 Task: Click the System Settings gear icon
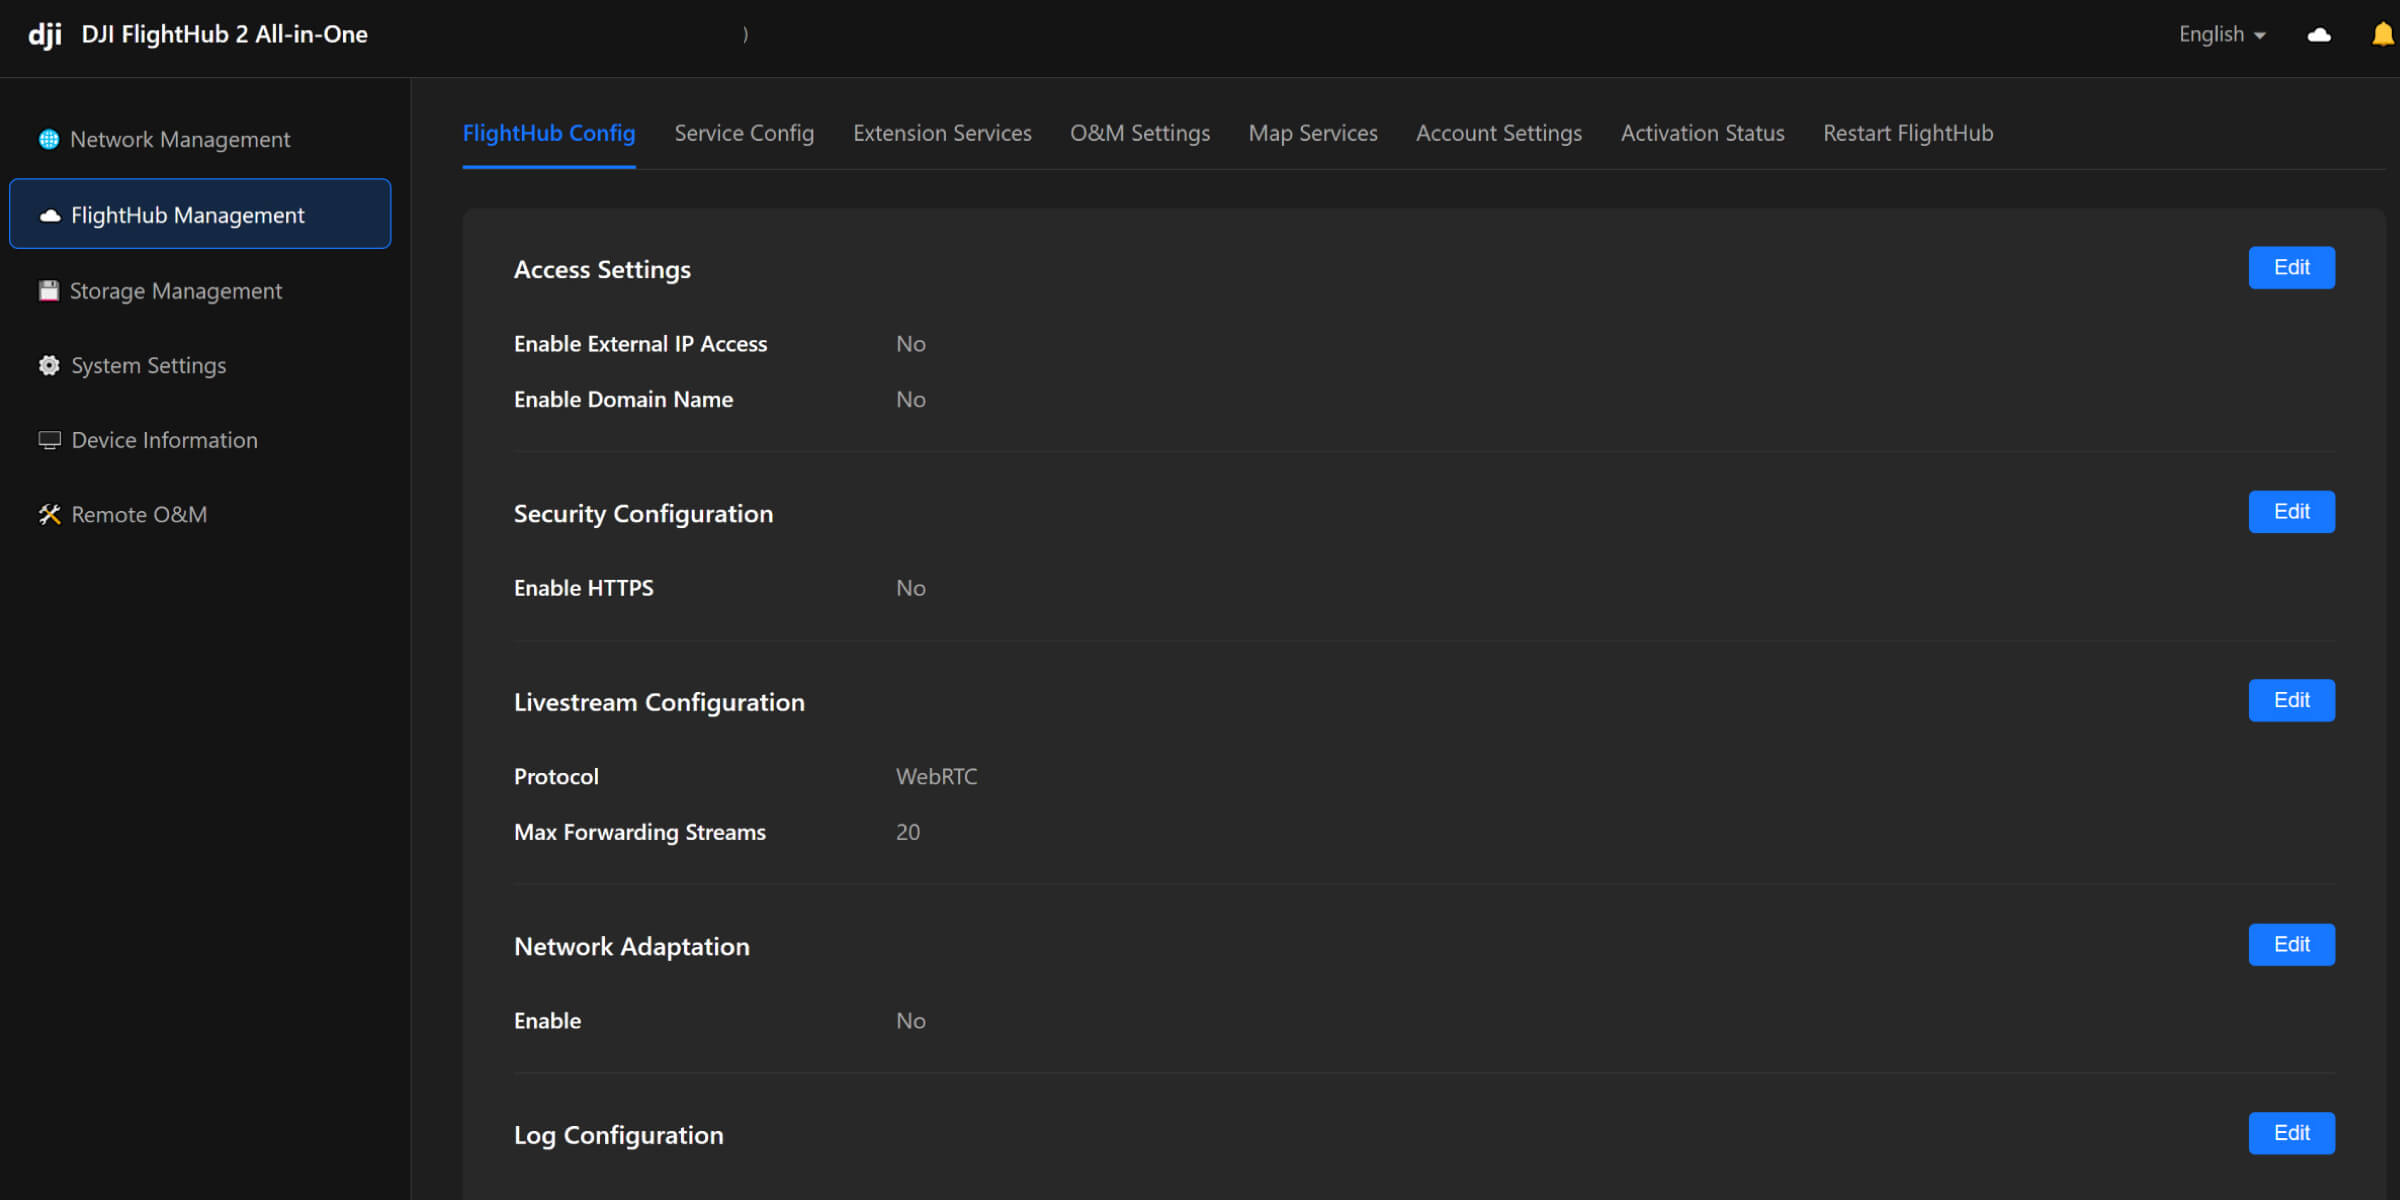tap(49, 365)
